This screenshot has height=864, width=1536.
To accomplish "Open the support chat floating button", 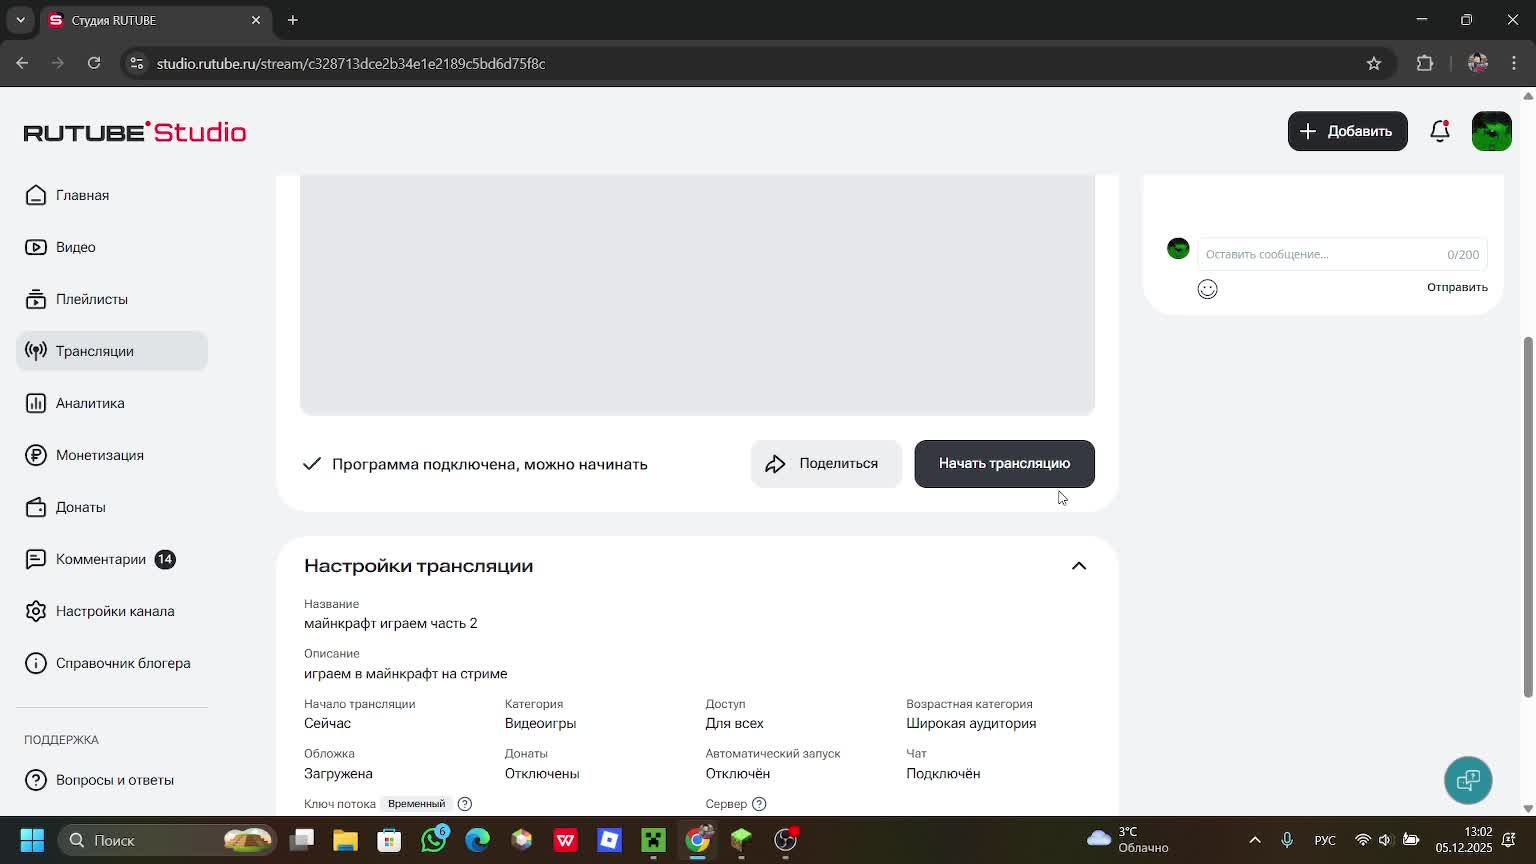I will 1468,780.
